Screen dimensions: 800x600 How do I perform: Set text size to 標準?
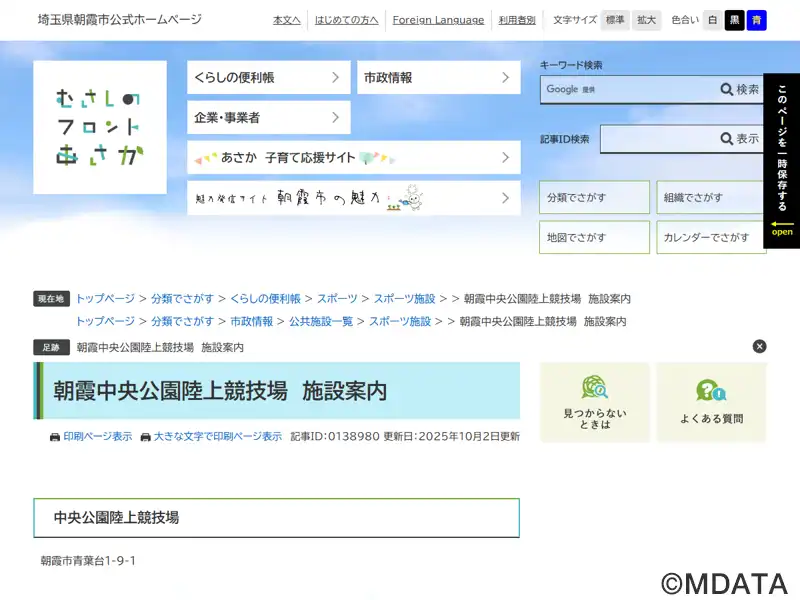[x=614, y=20]
